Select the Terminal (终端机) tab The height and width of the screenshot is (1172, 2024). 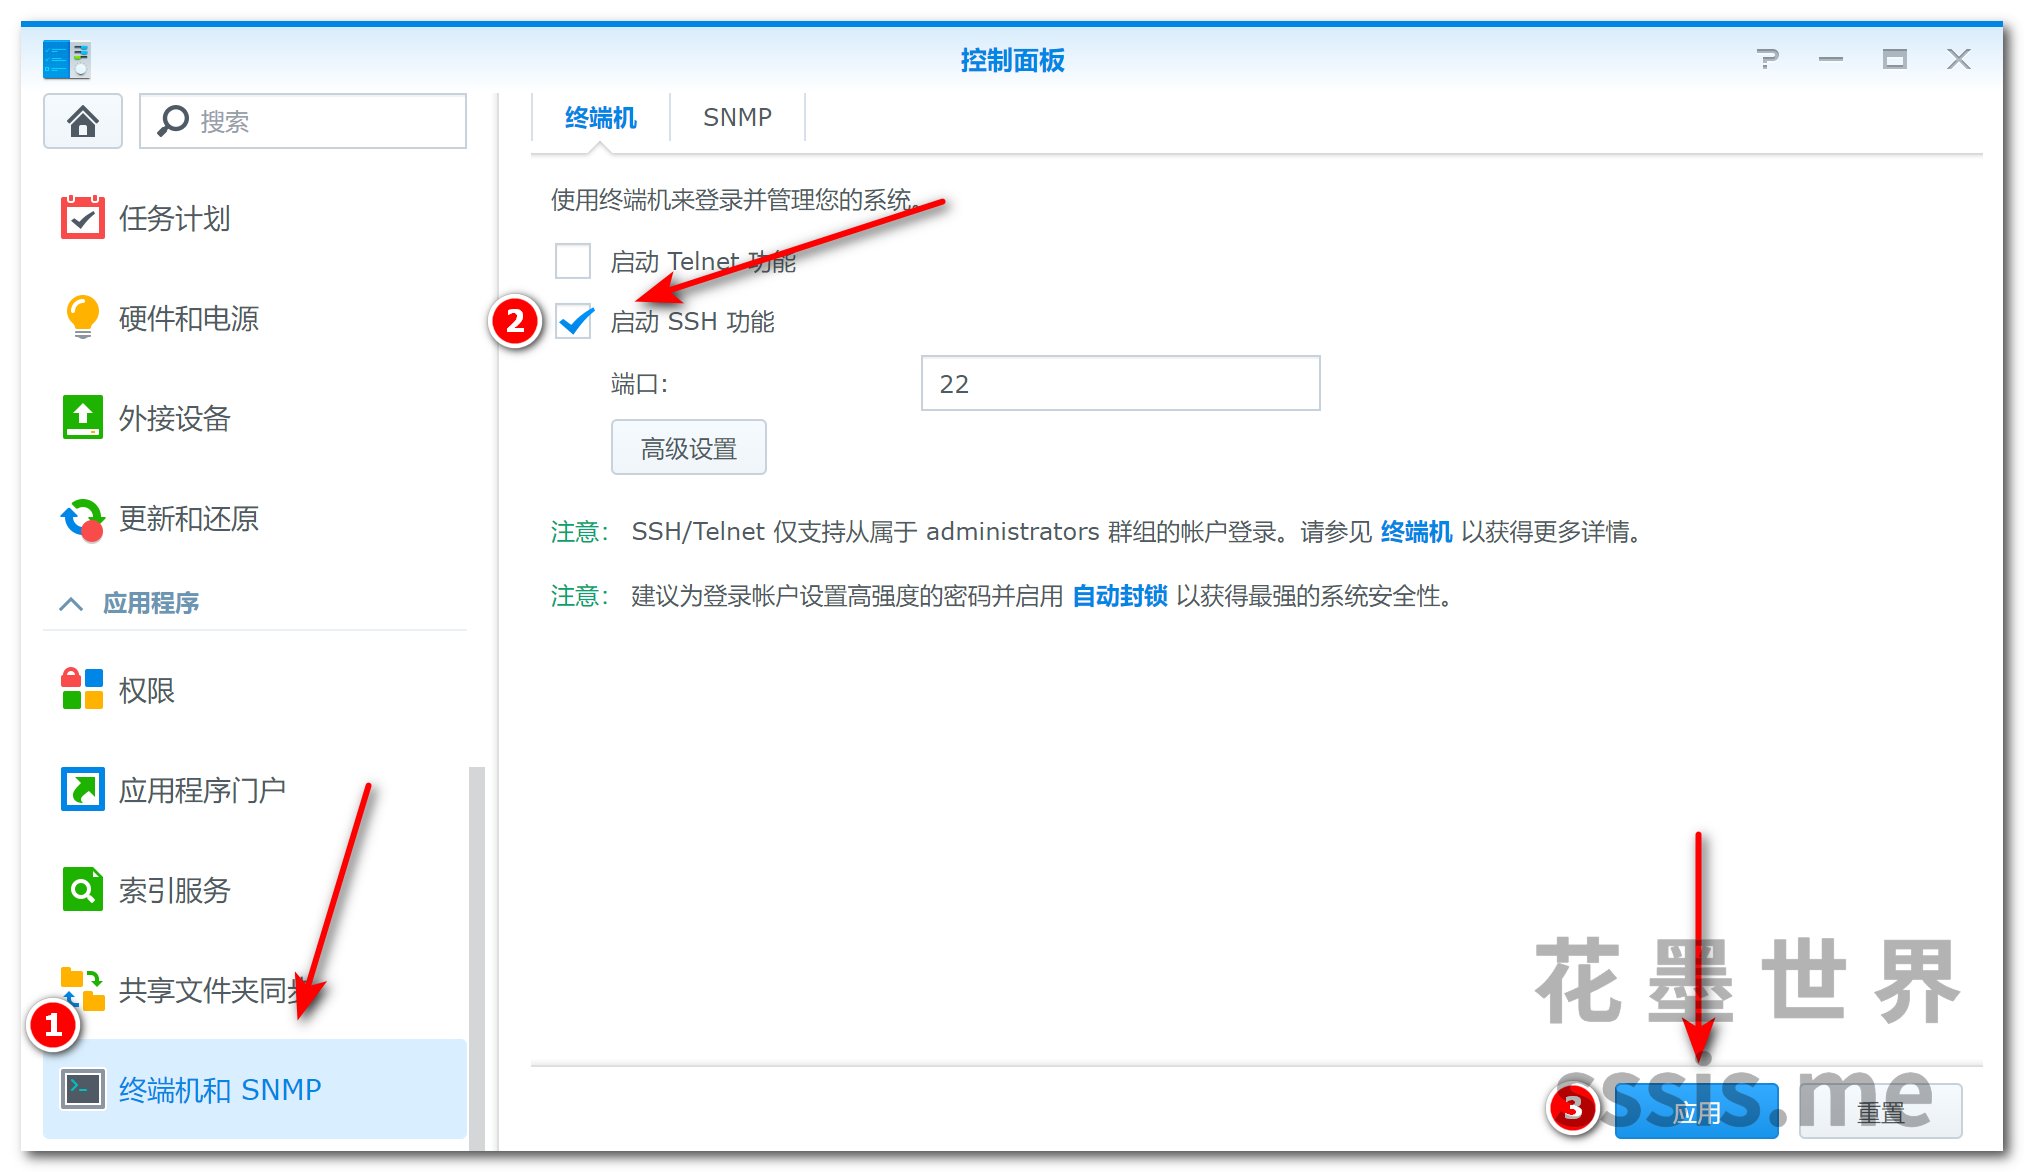click(x=600, y=118)
